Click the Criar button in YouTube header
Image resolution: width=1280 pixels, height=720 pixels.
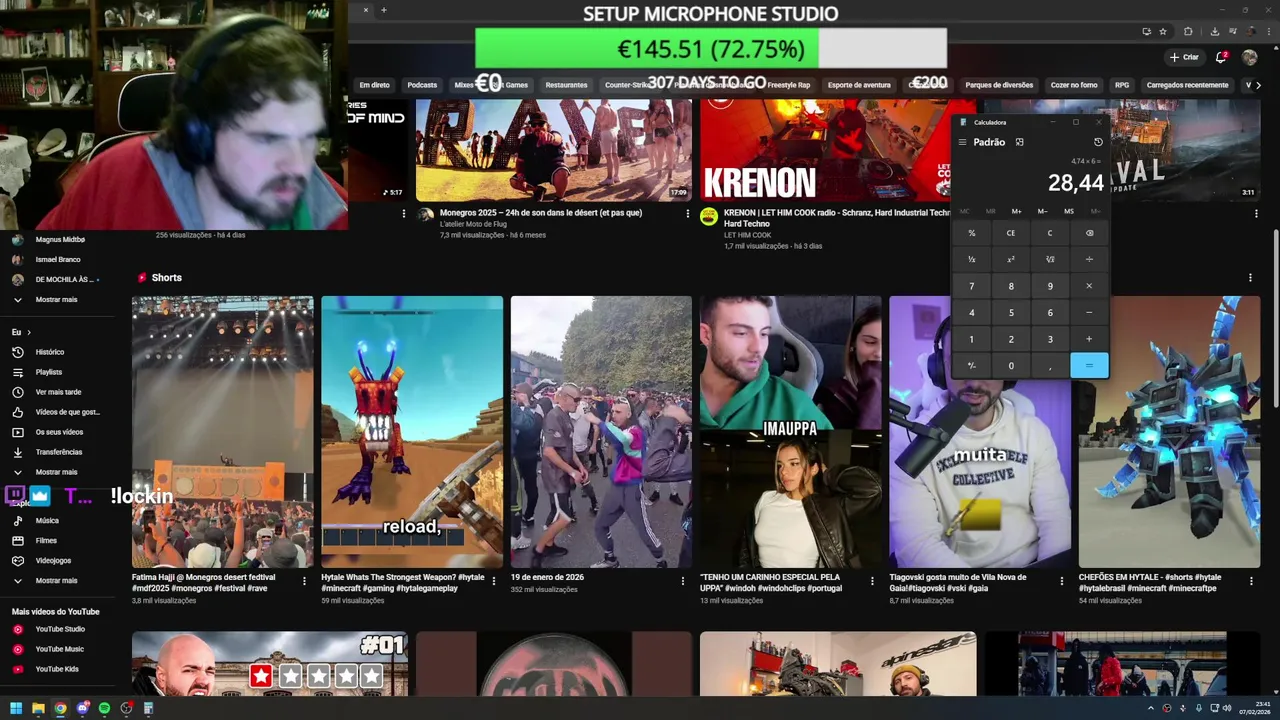point(1184,57)
